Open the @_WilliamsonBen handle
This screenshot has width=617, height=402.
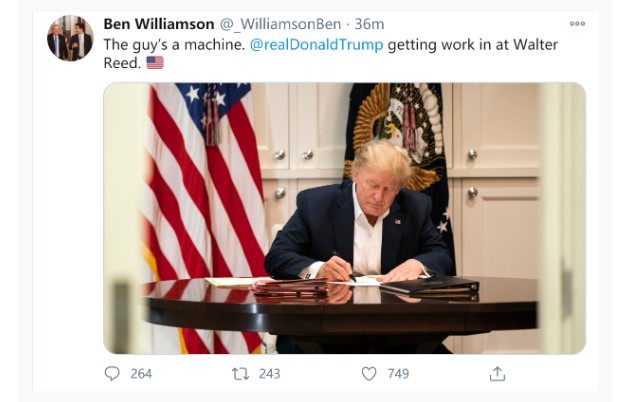click(x=280, y=24)
